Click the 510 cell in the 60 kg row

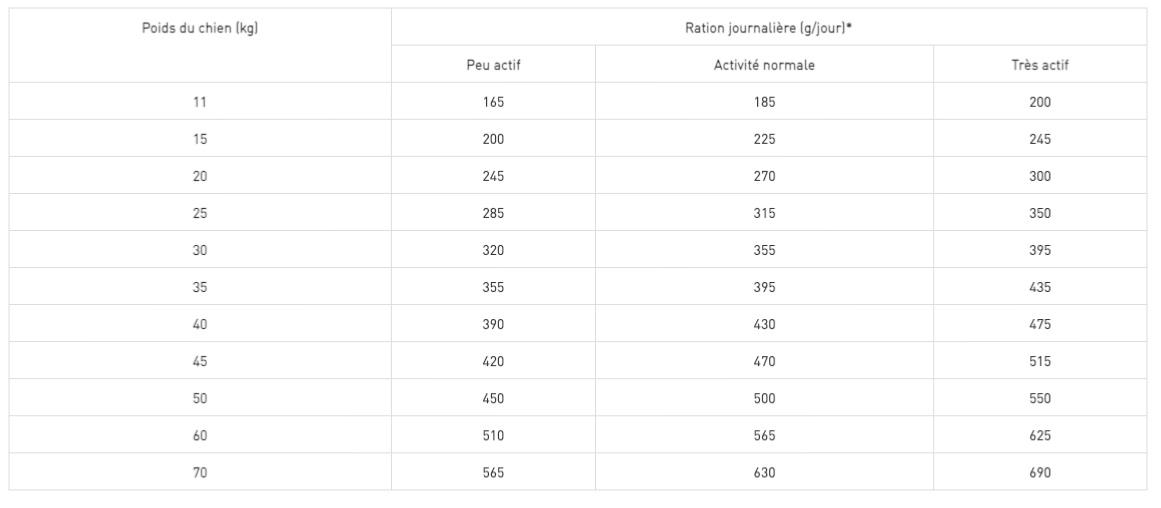tap(493, 435)
